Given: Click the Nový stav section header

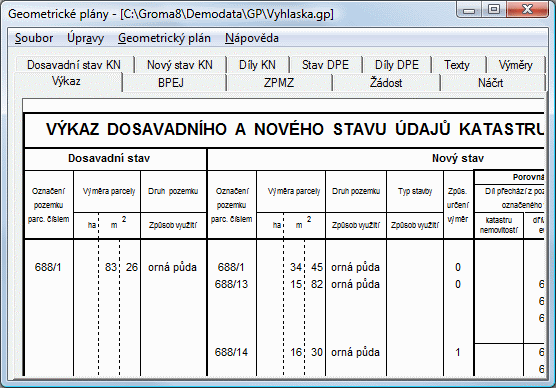Looking at the screenshot, I should pyautogui.click(x=458, y=158).
